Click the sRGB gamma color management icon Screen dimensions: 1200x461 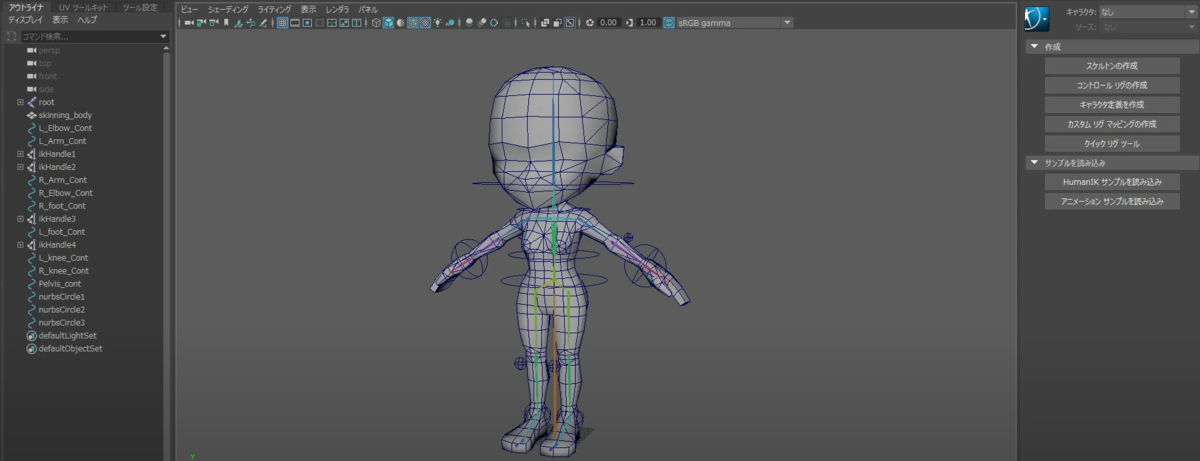click(668, 22)
